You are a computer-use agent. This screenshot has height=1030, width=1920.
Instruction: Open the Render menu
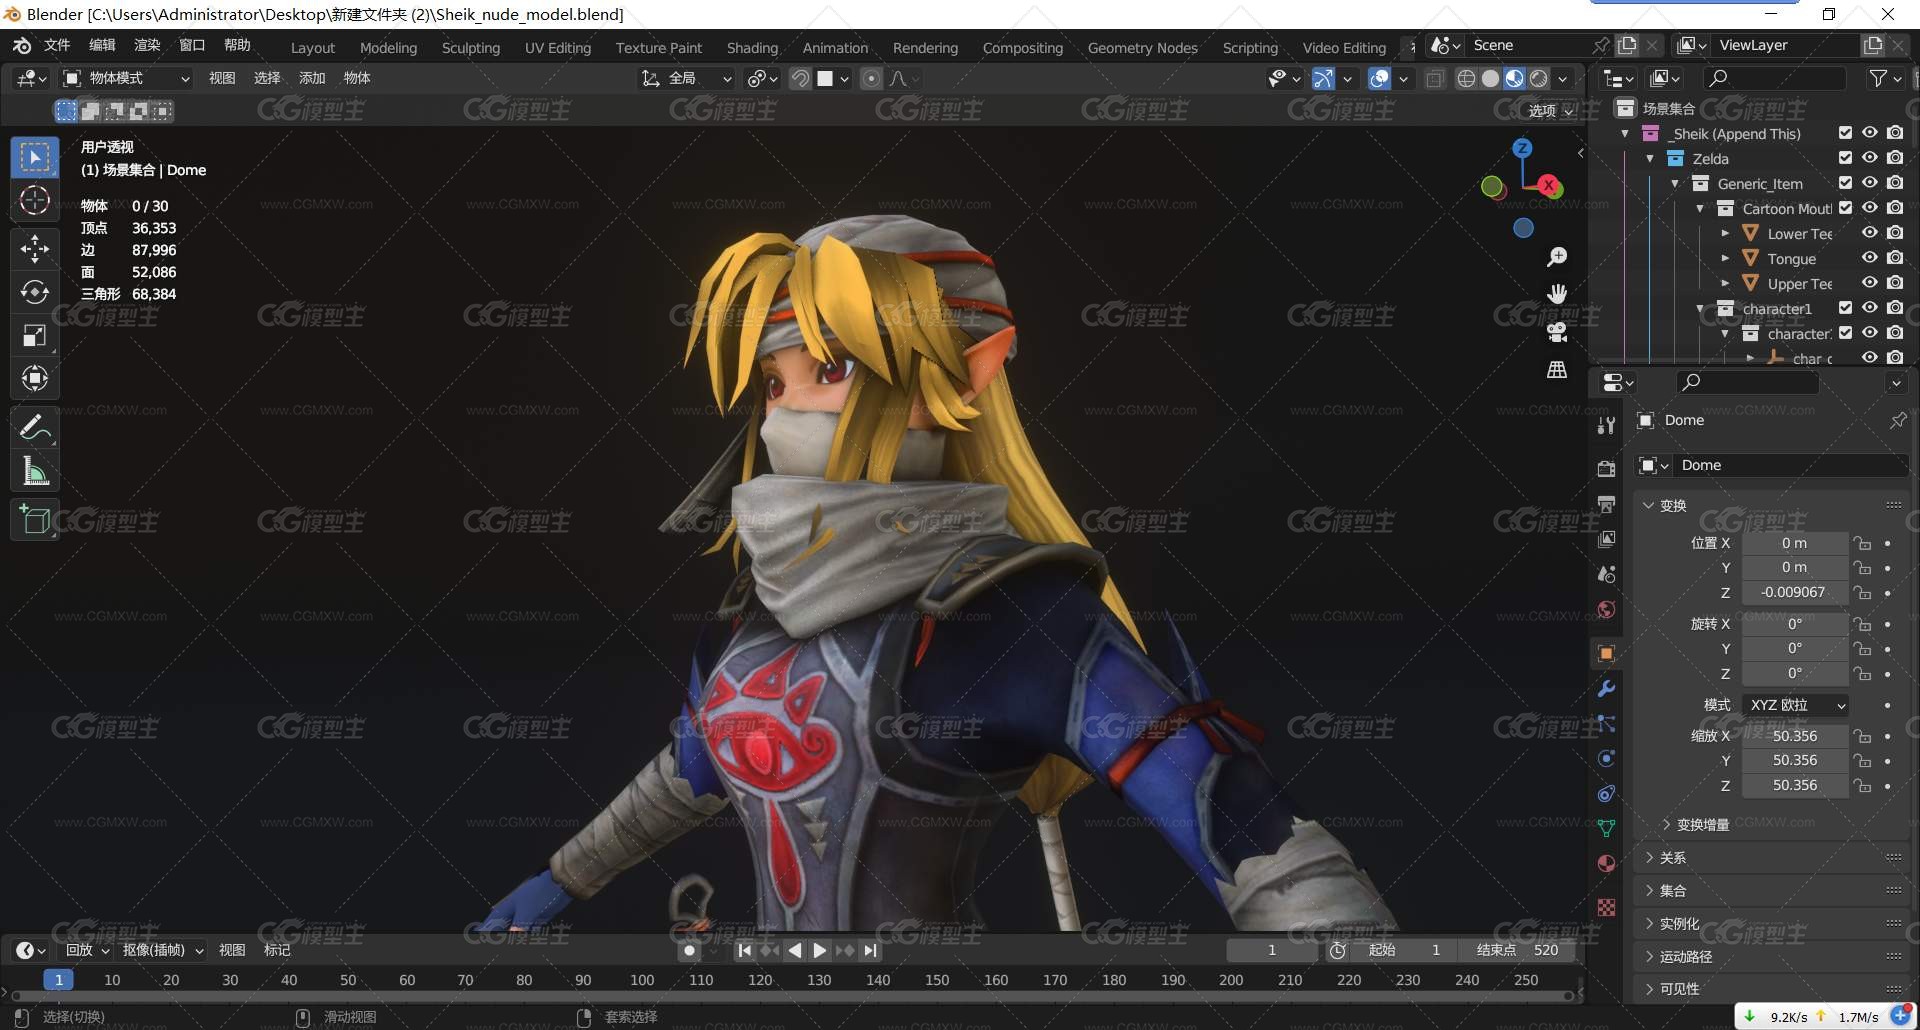pos(147,45)
